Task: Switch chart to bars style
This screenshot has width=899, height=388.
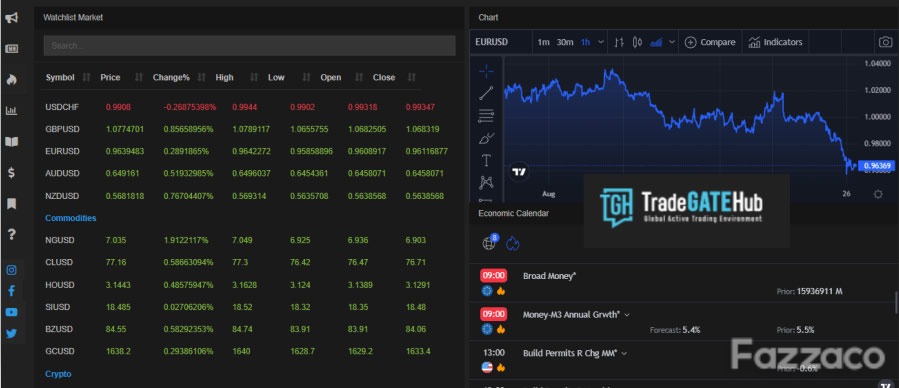Action: coord(619,42)
